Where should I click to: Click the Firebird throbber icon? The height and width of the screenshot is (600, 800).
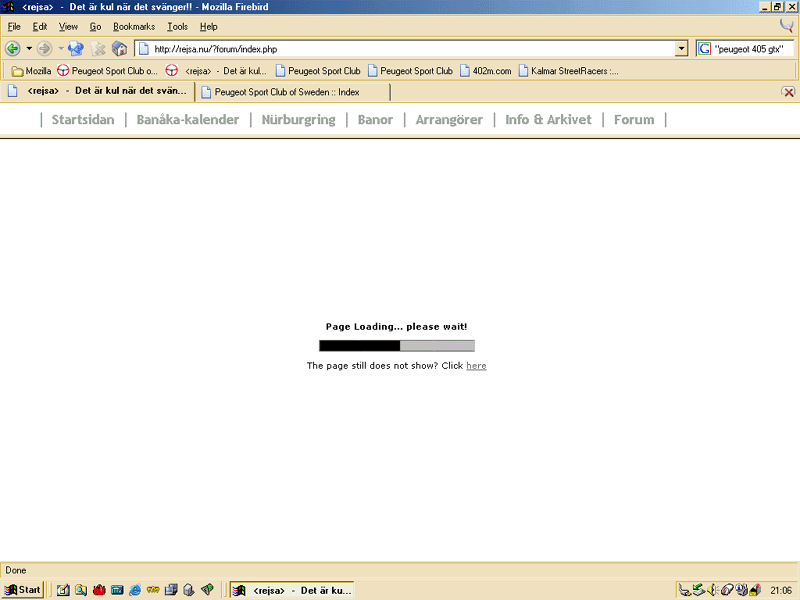pos(787,26)
